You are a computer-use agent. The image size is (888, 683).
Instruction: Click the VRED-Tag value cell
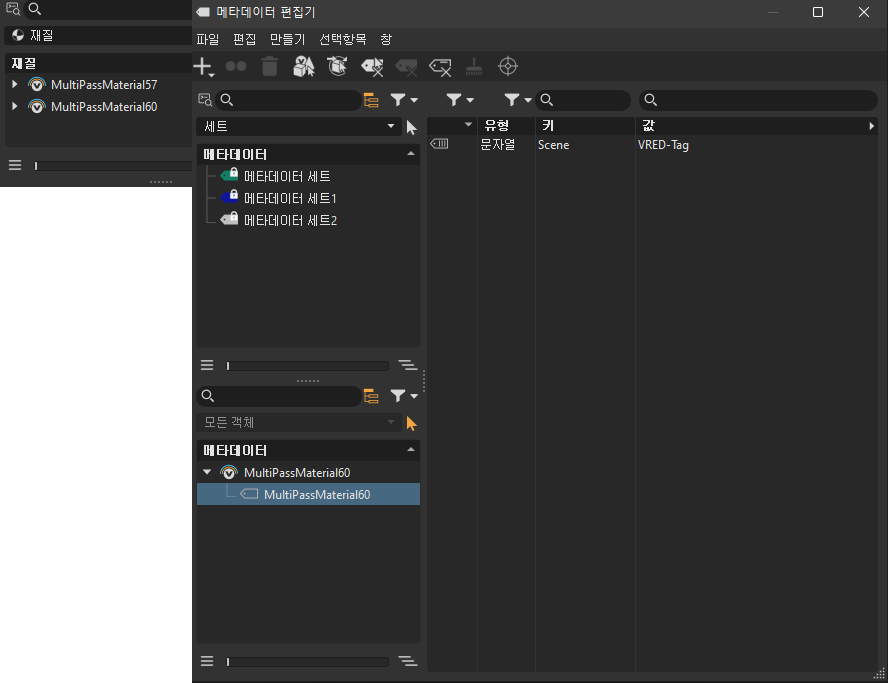(663, 145)
